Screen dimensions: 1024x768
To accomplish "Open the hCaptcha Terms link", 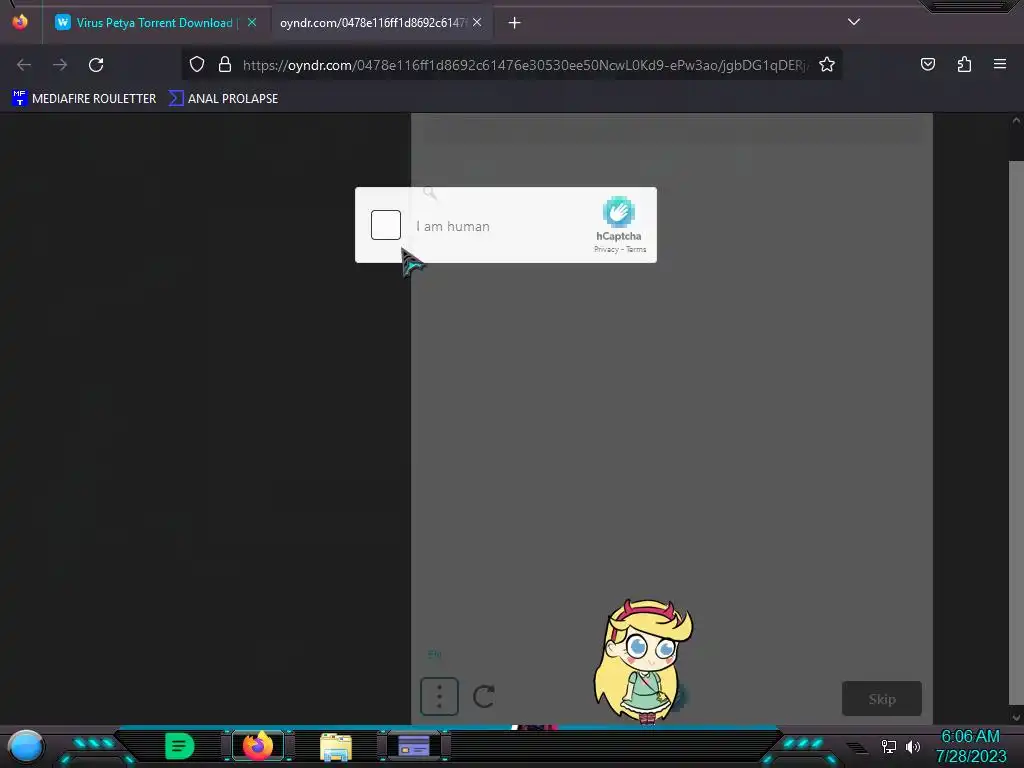I will tap(636, 249).
